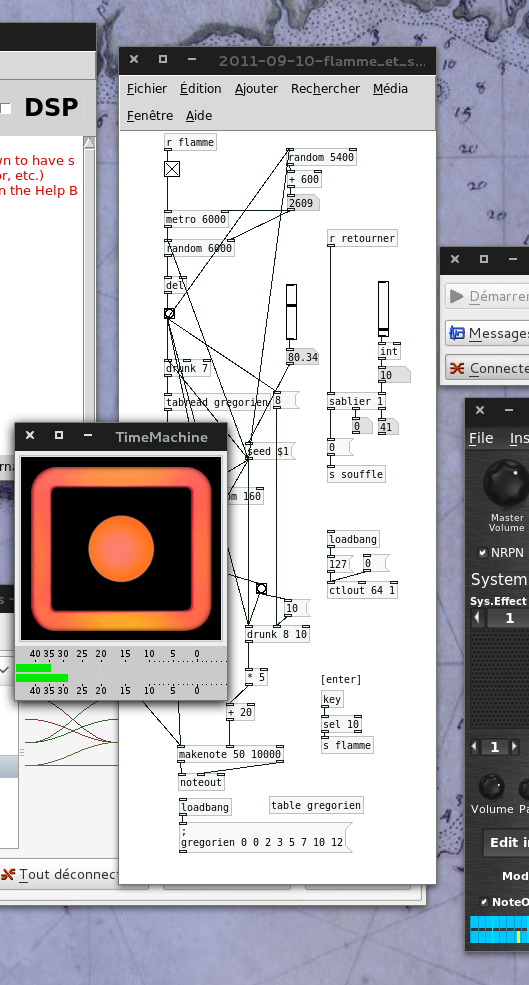Click the * 5 object
The width and height of the screenshot is (529, 985).
(256, 677)
